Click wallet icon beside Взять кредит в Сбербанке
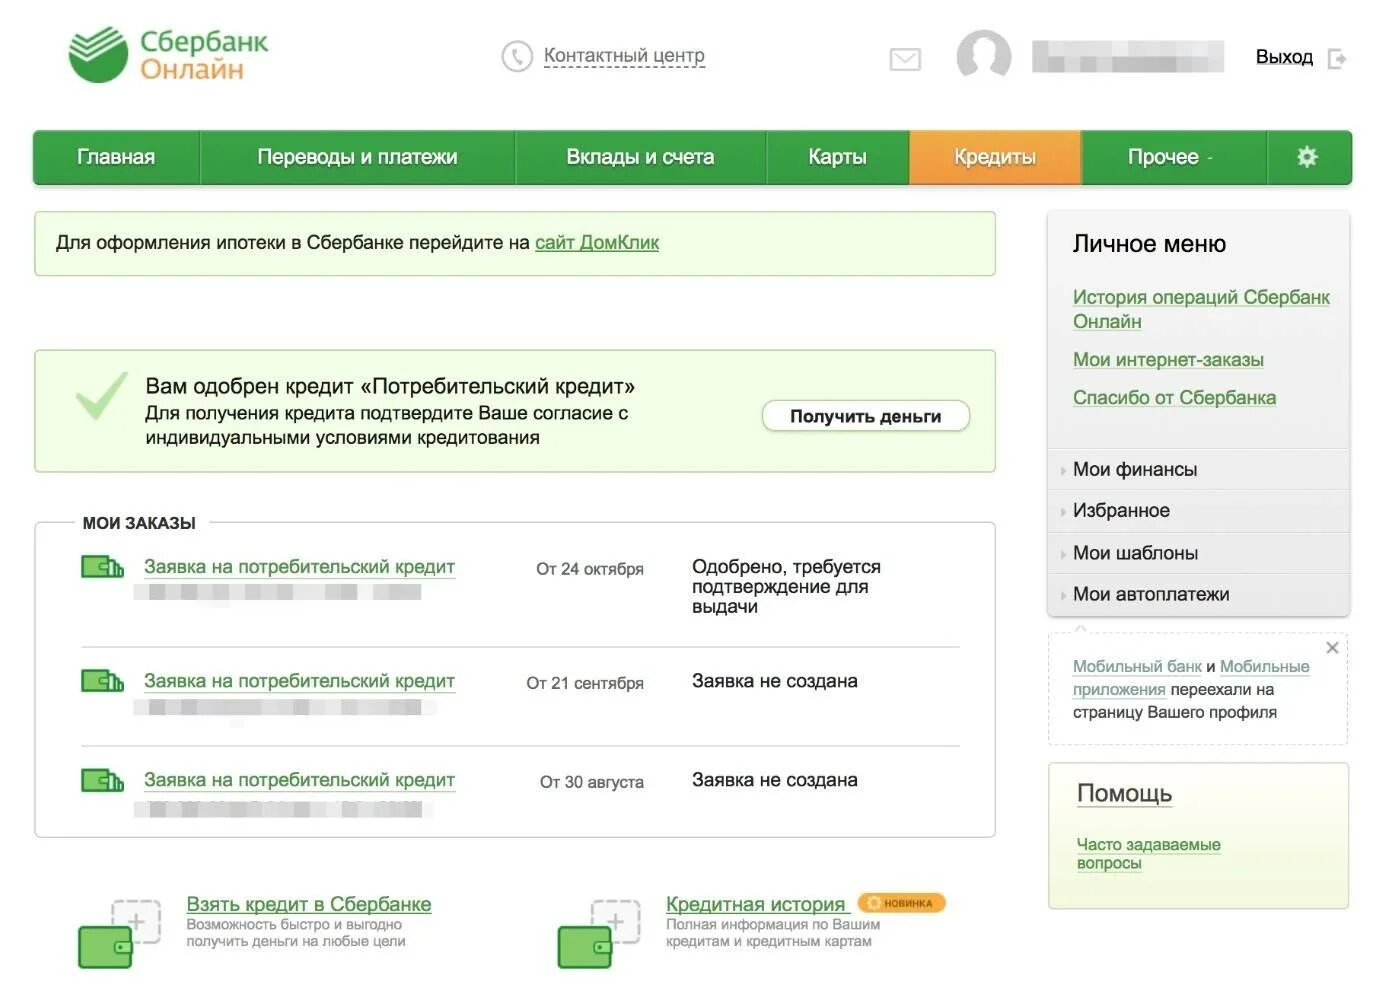 119,934
